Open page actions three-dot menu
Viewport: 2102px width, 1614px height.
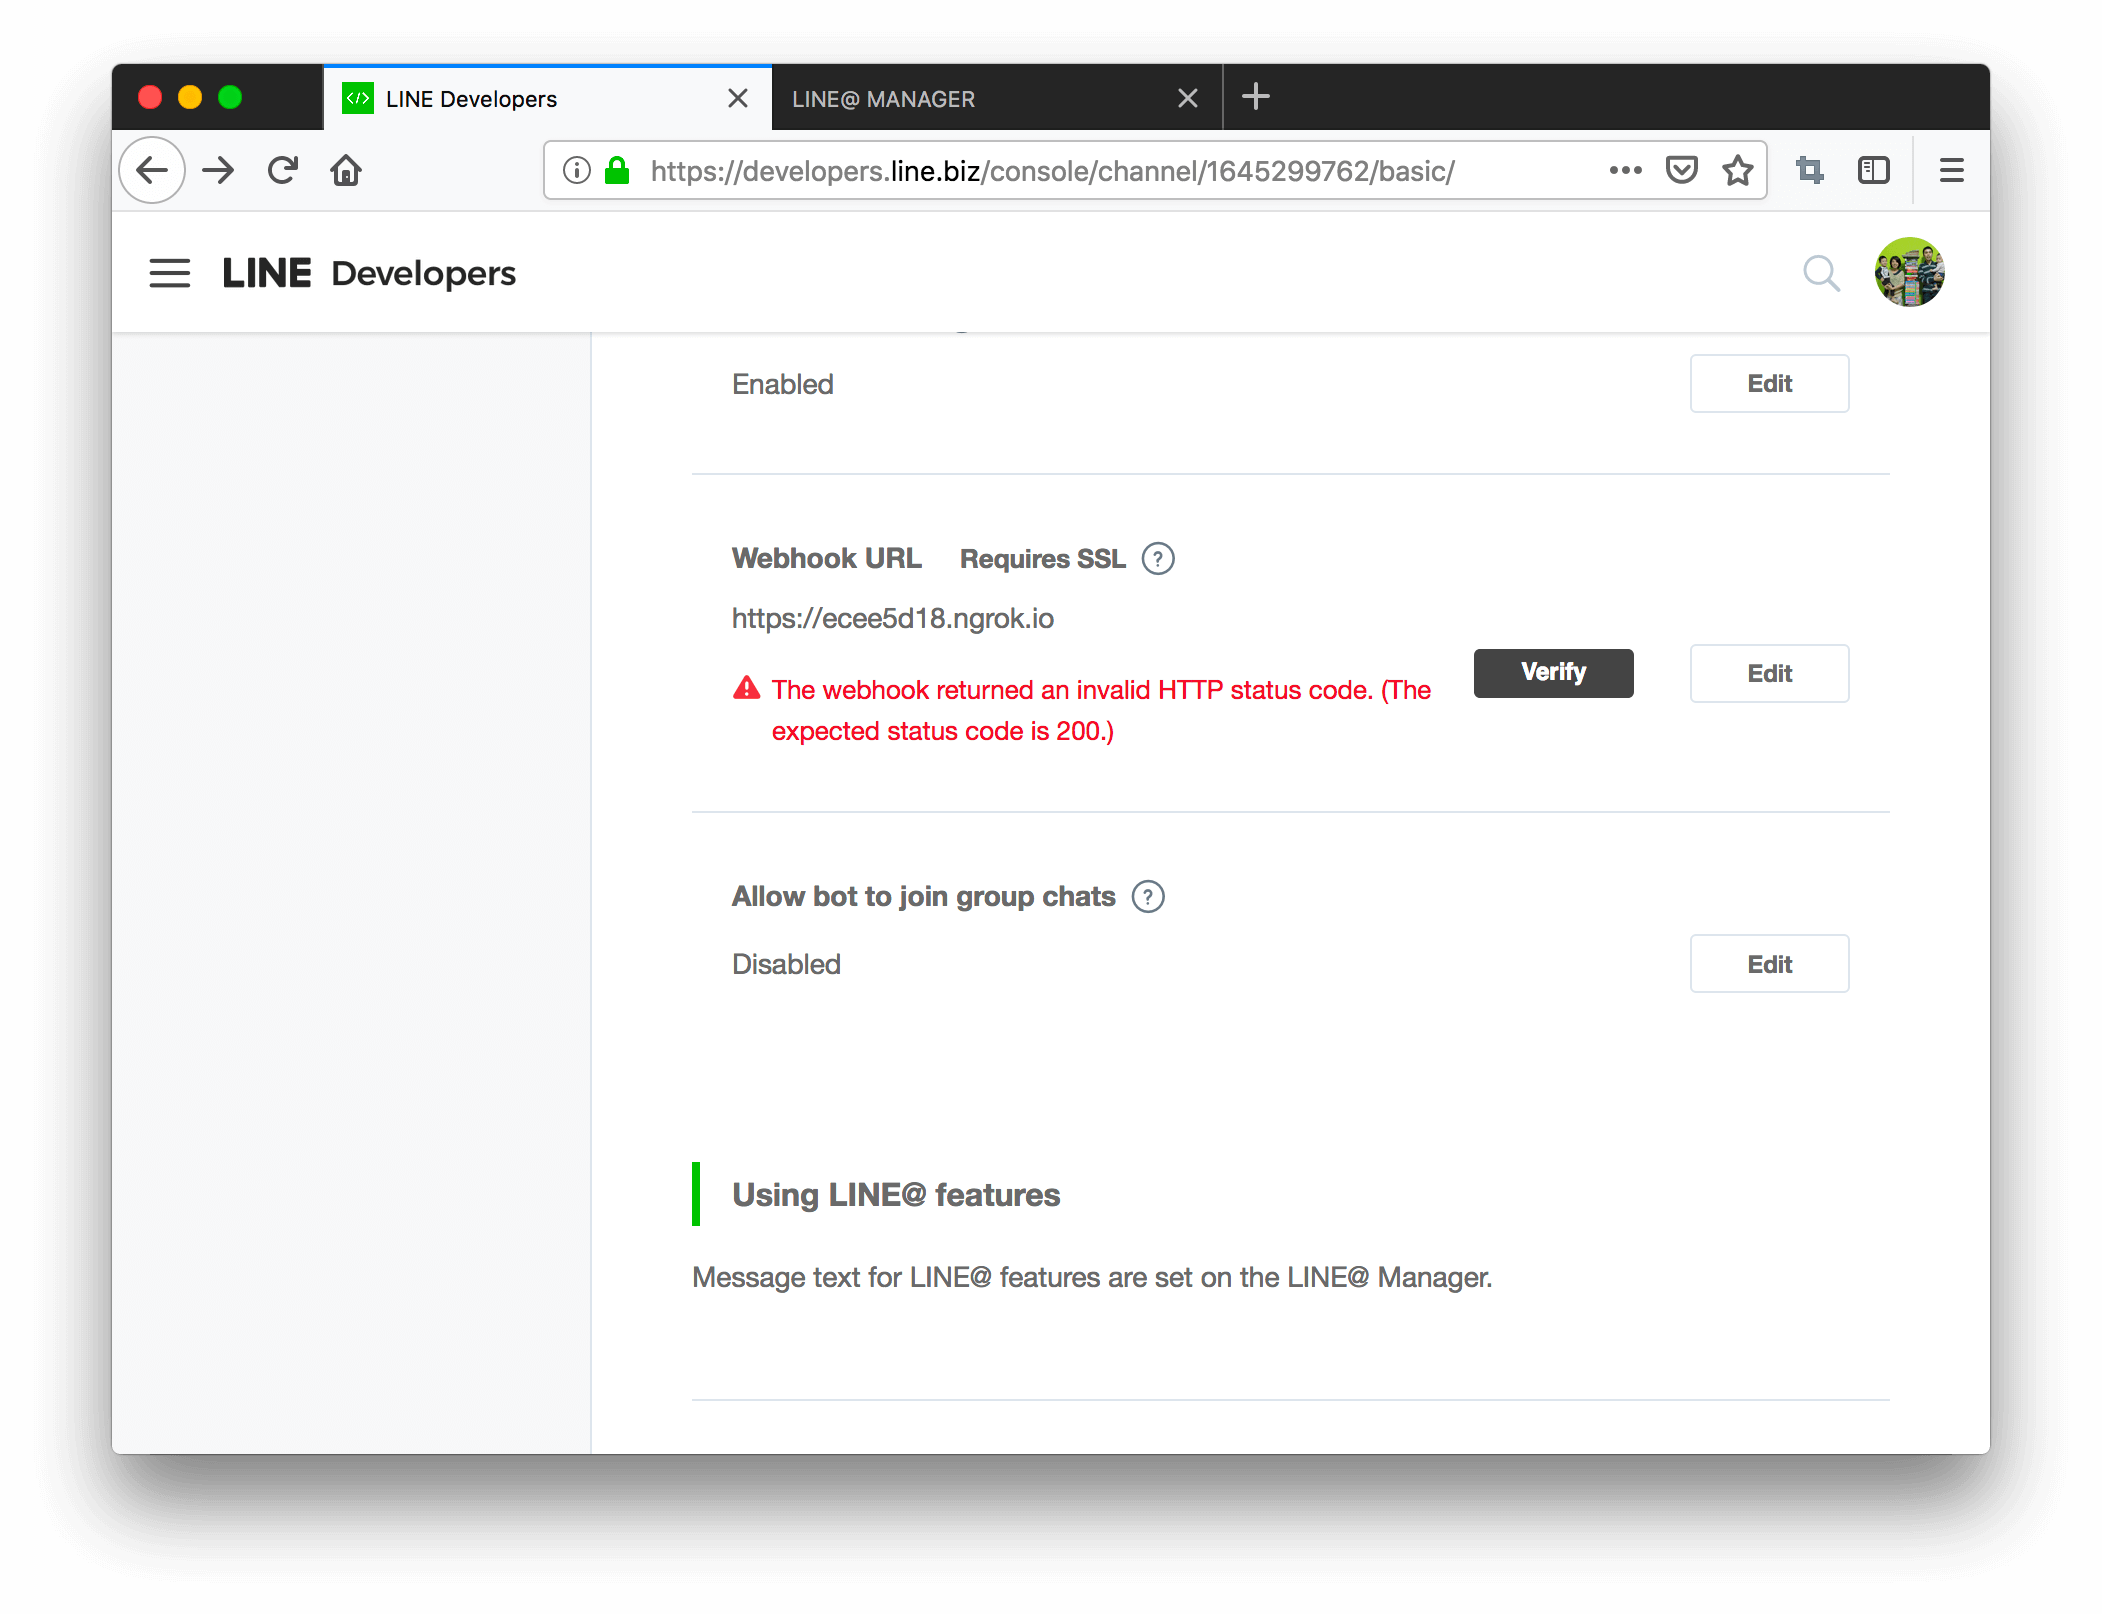1626,171
